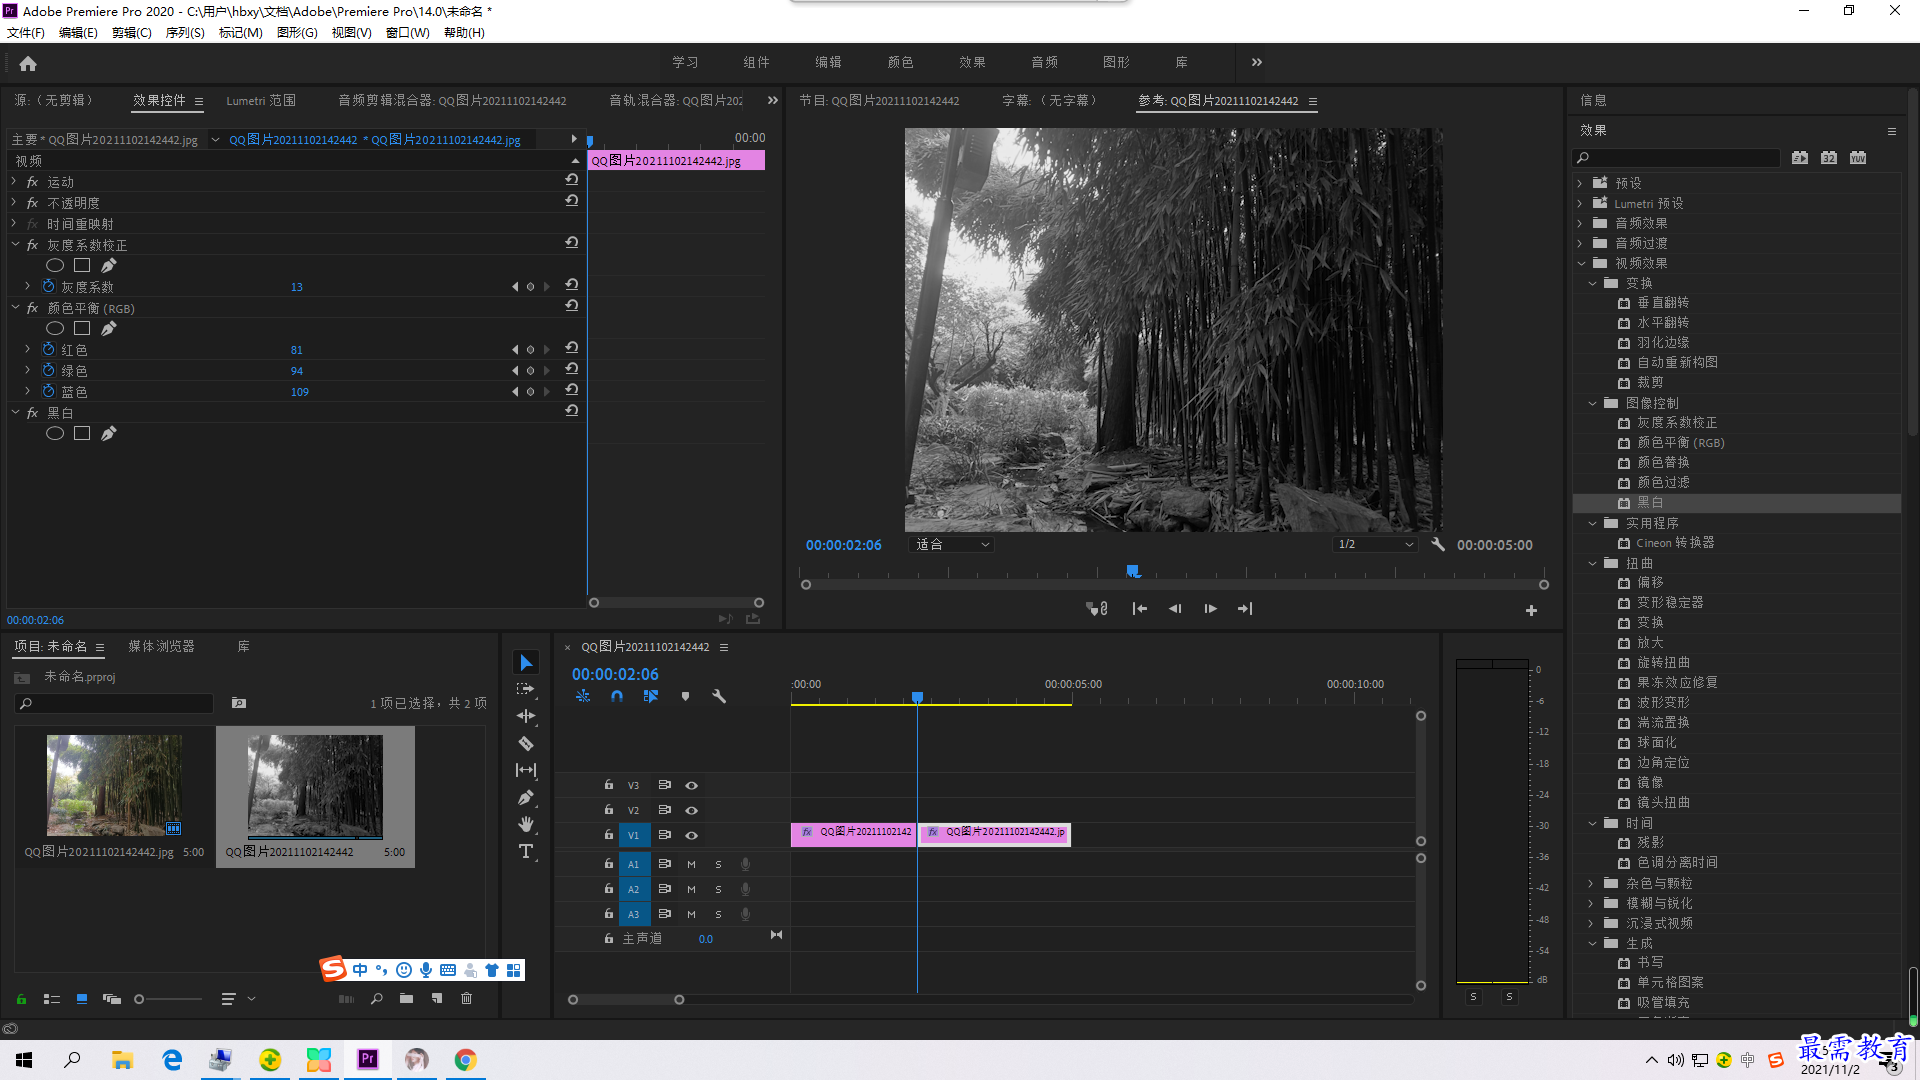Screen dimensions: 1920x1080
Task: Click monitor playhead on scrub bar
Action: pyautogui.click(x=1133, y=571)
